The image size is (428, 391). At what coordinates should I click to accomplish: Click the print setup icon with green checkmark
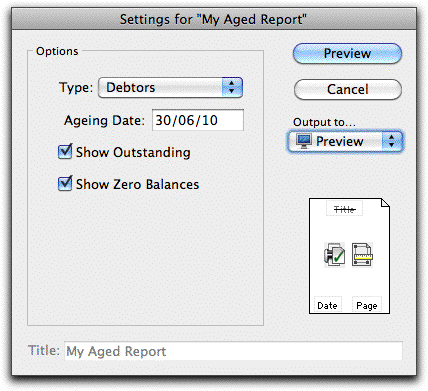334,255
